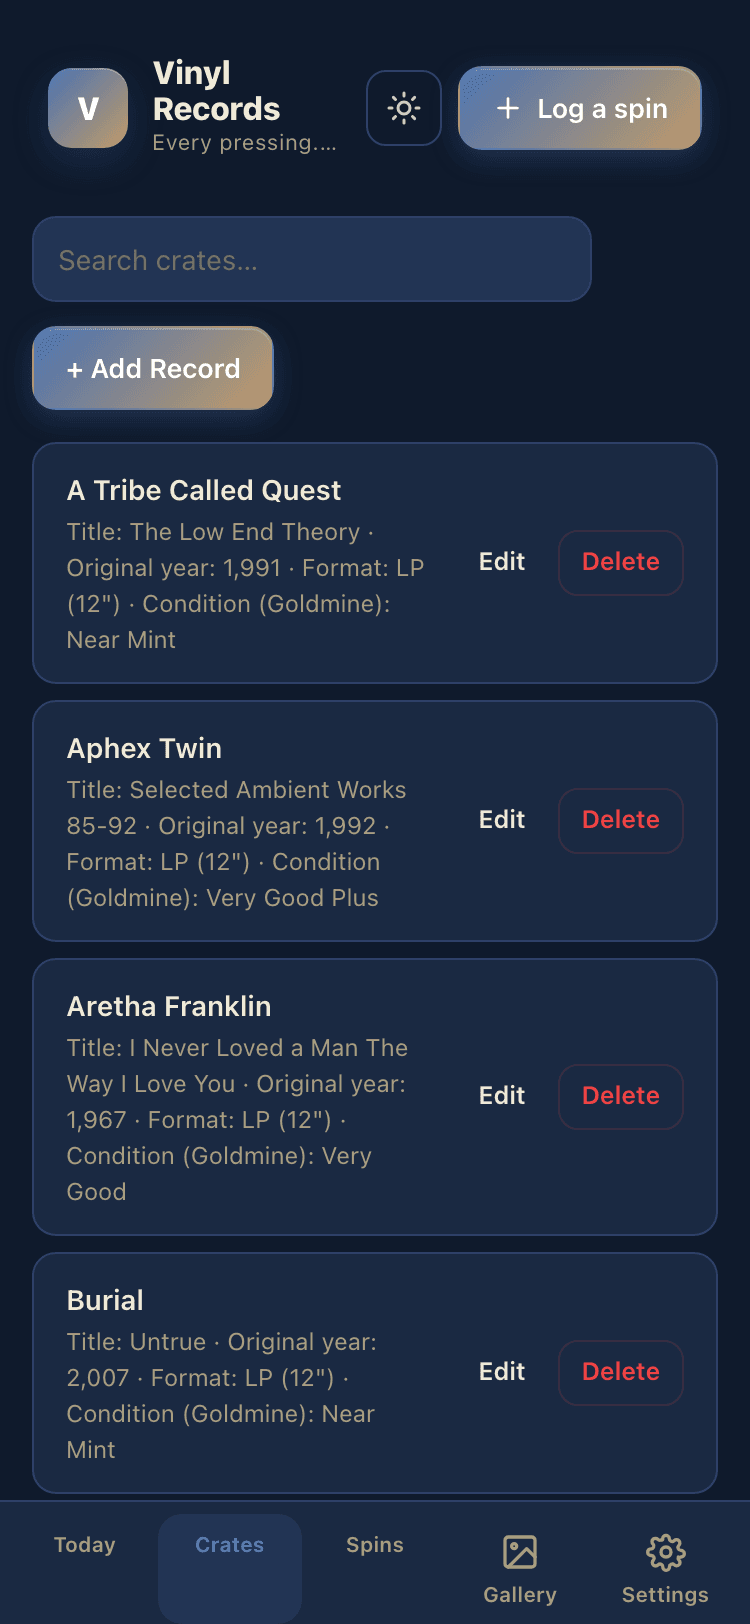Delete the Aphex Twin record
Image resolution: width=750 pixels, height=1624 pixels.
(621, 820)
